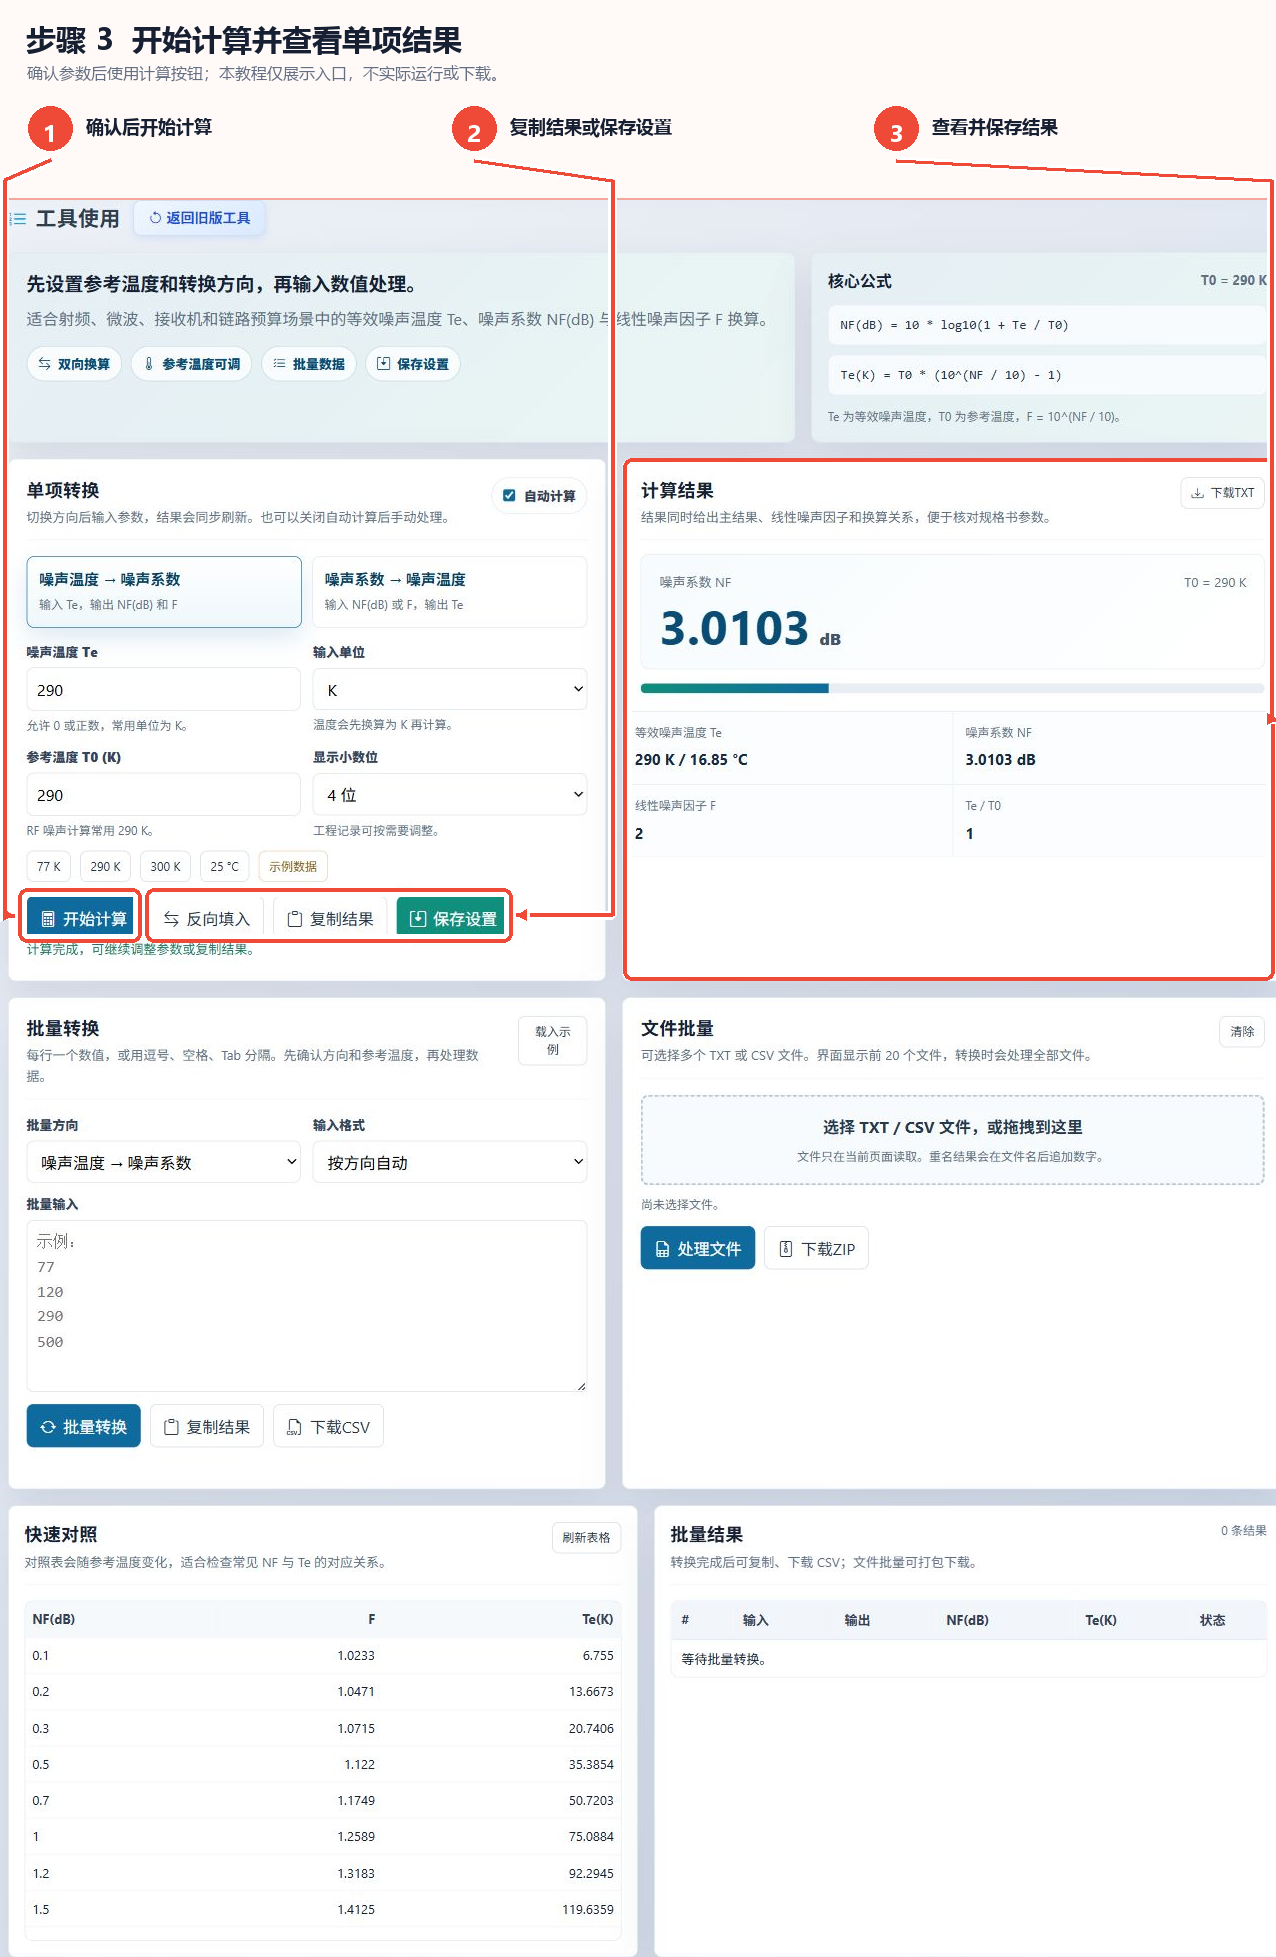Viewport: 1276px width, 1957px height.
Task: Click the 下载CSV button
Action: (329, 1427)
